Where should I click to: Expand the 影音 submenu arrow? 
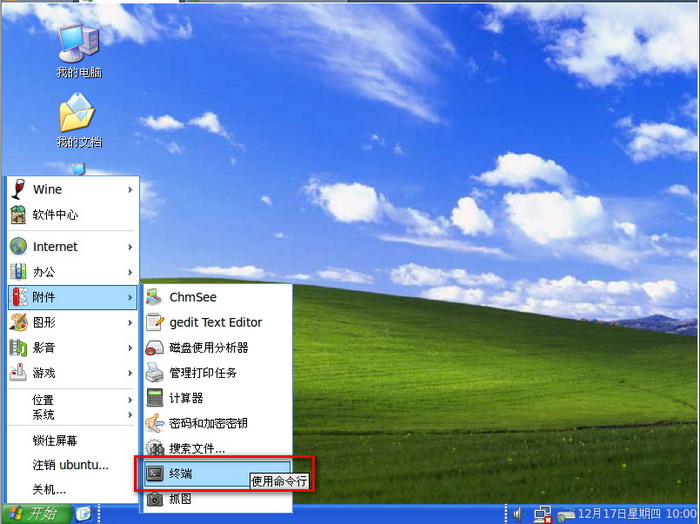[130, 348]
